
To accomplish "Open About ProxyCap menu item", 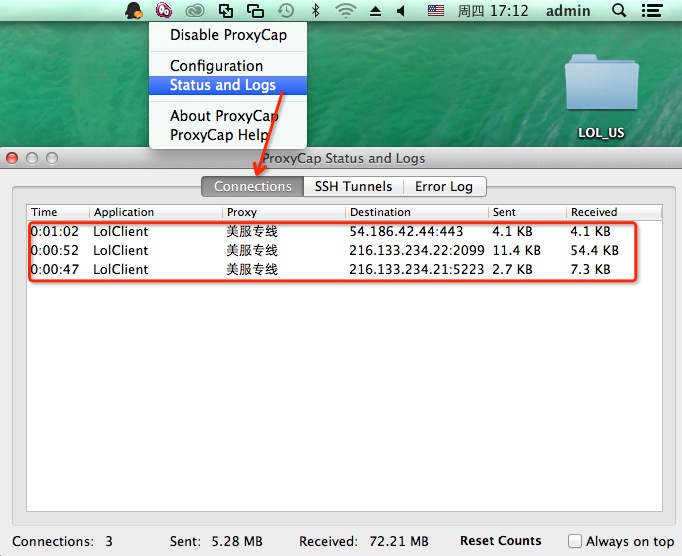I will [228, 116].
